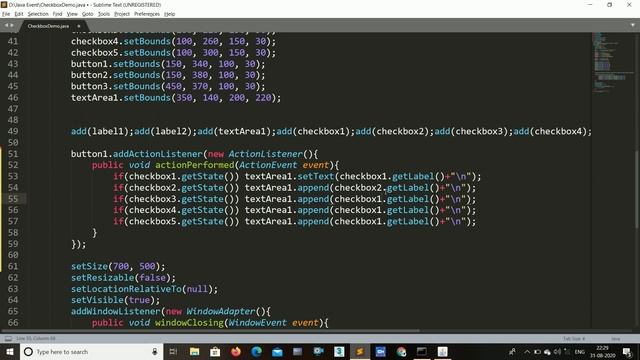This screenshot has width=640, height=360.
Task: Open Mail app from taskbar
Action: [277, 351]
